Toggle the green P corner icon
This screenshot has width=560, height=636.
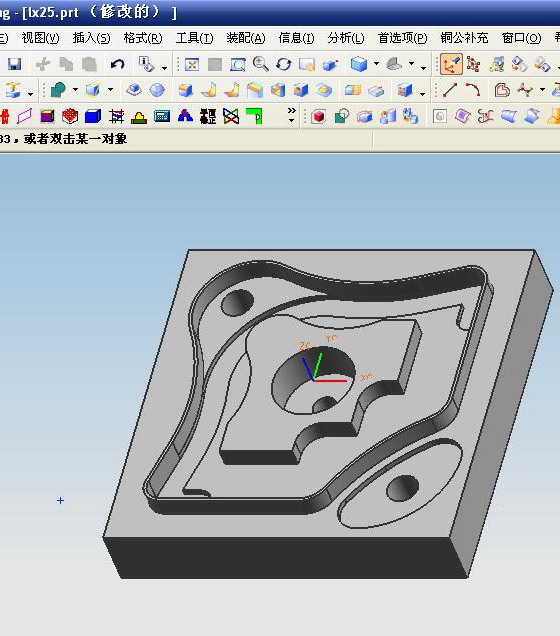tap(254, 117)
